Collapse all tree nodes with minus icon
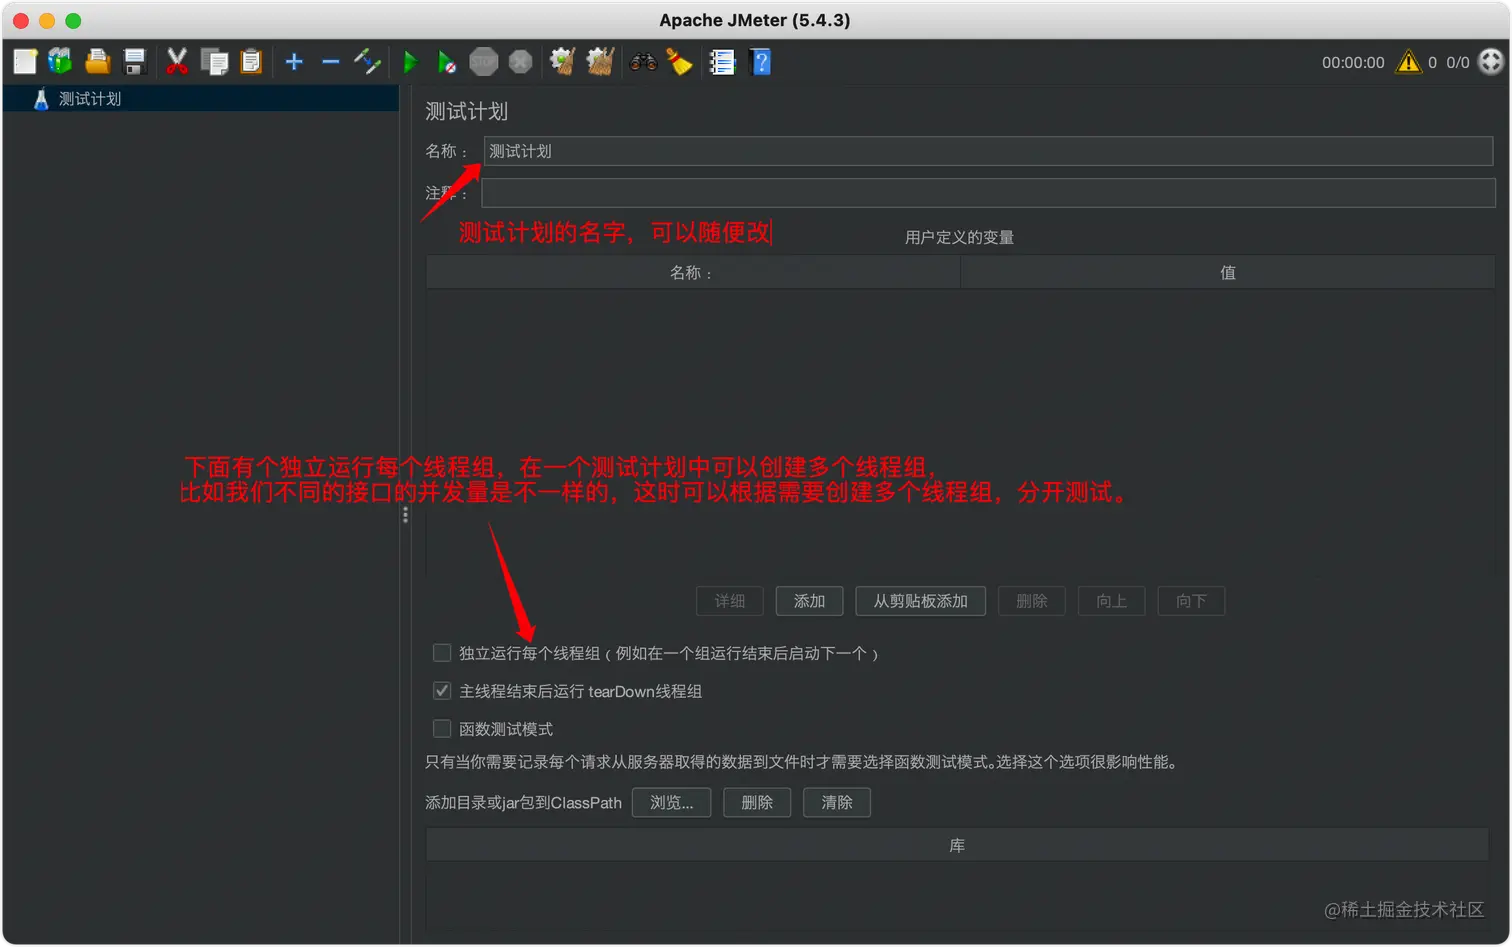1512x947 pixels. 330,62
